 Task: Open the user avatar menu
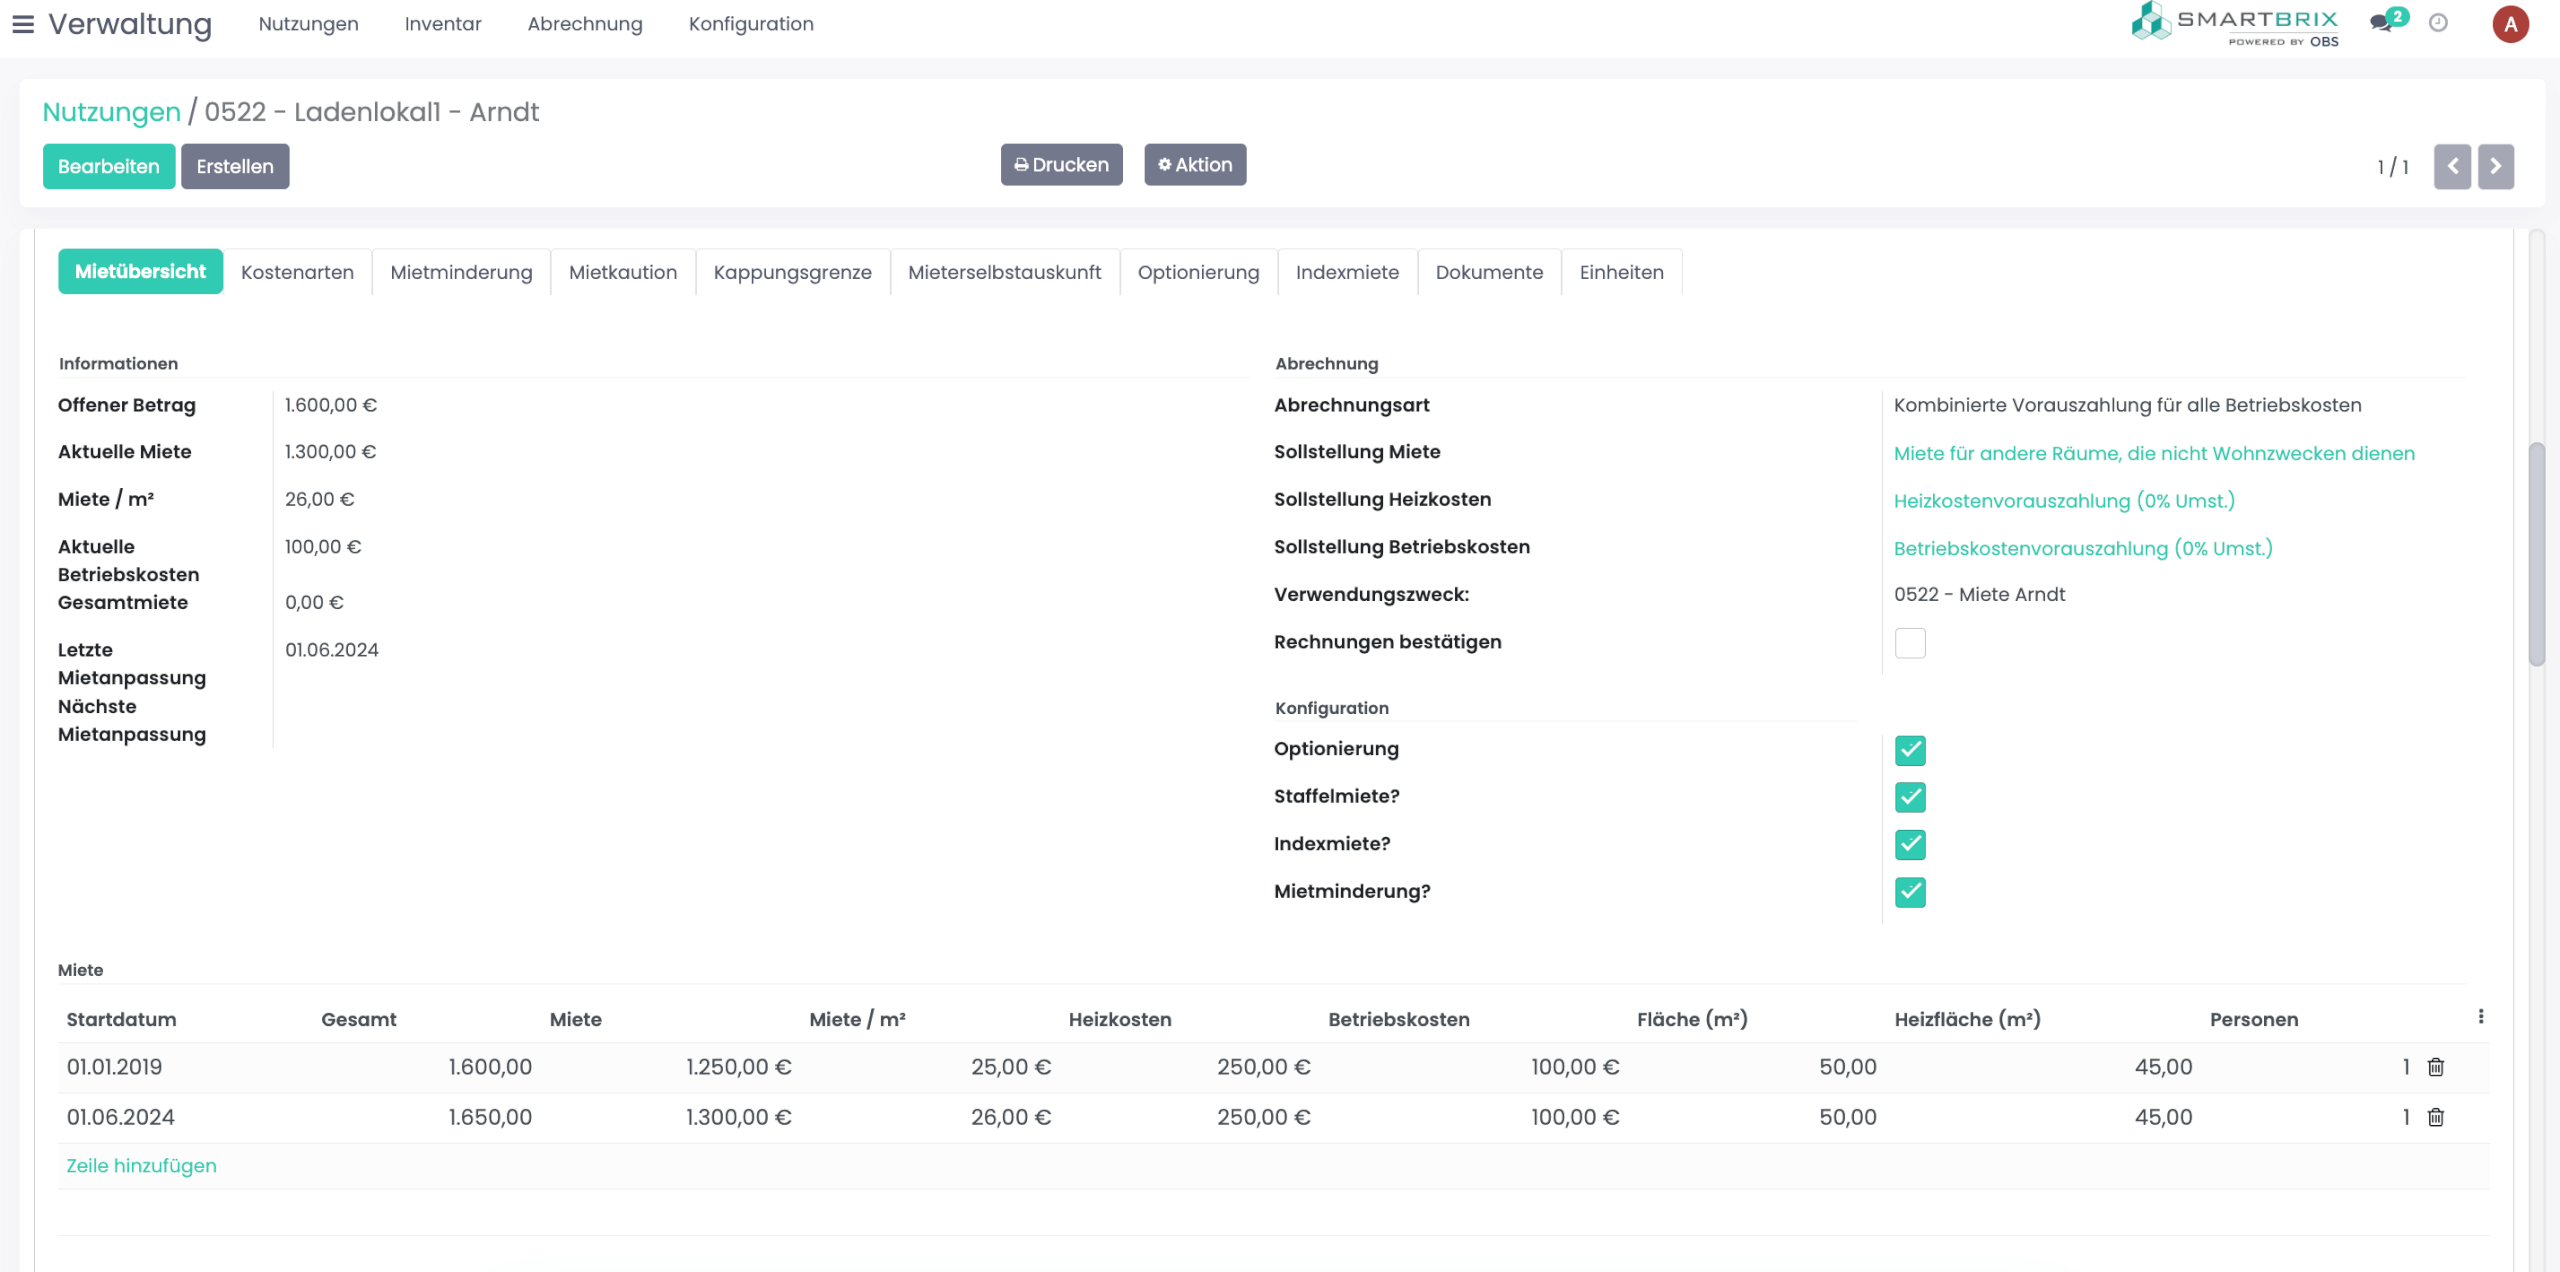click(x=2510, y=24)
